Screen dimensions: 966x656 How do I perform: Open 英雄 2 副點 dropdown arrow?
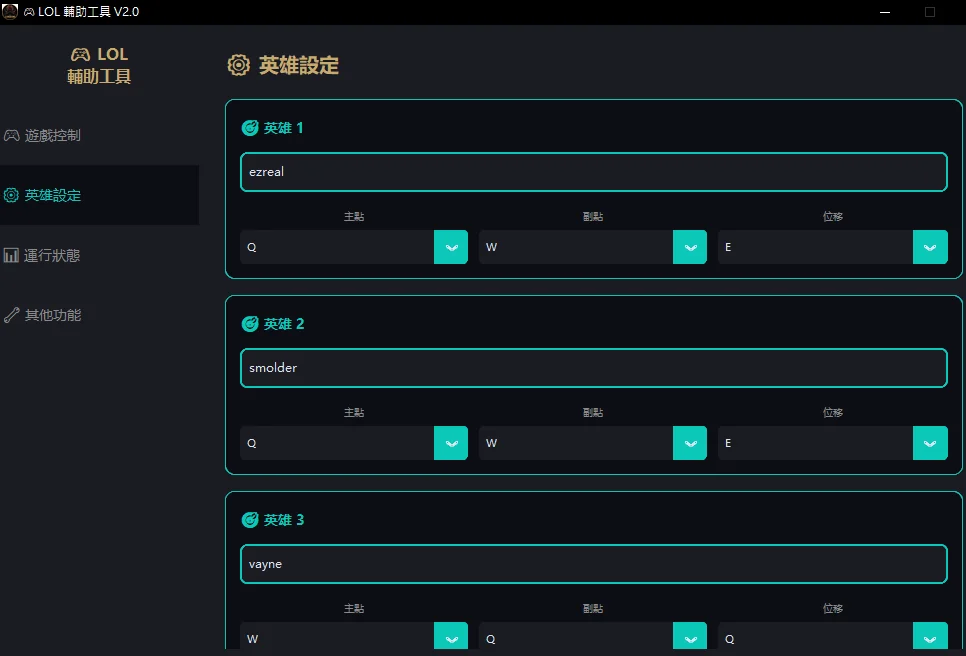coord(690,443)
